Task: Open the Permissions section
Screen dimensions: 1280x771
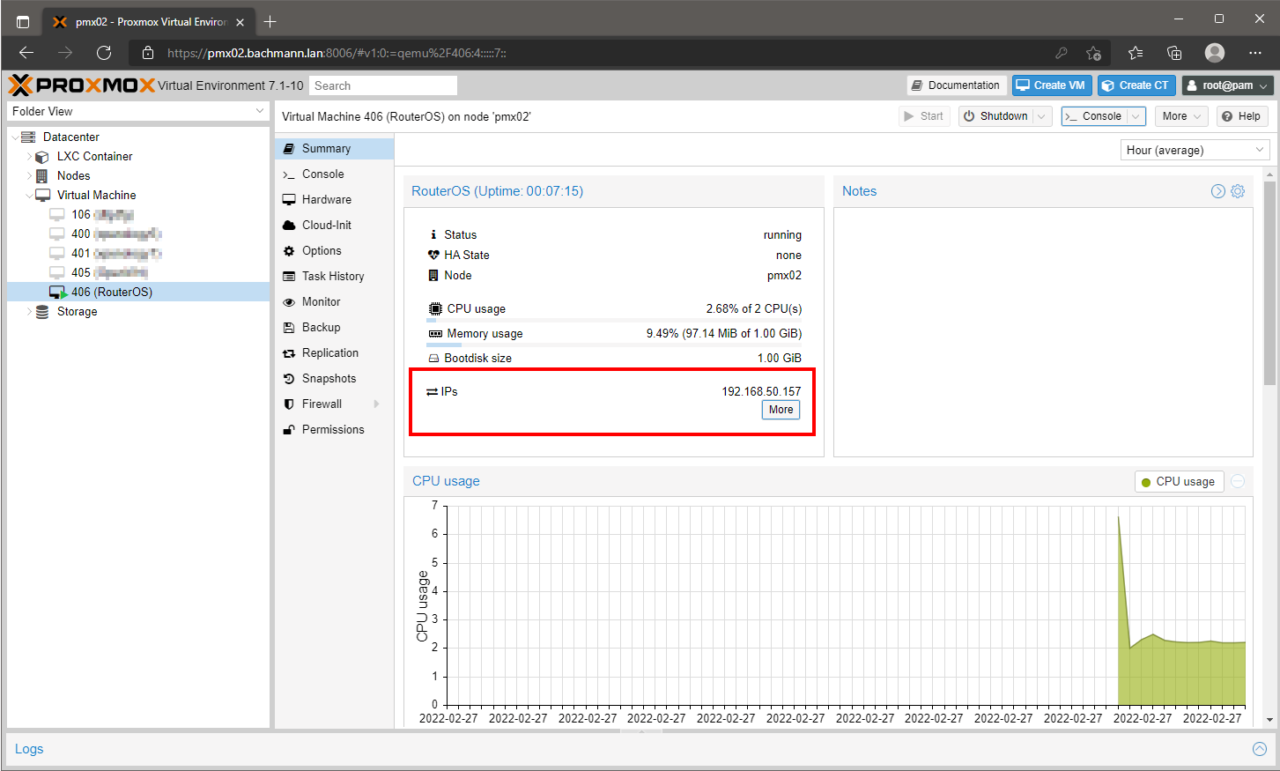Action: [x=334, y=429]
